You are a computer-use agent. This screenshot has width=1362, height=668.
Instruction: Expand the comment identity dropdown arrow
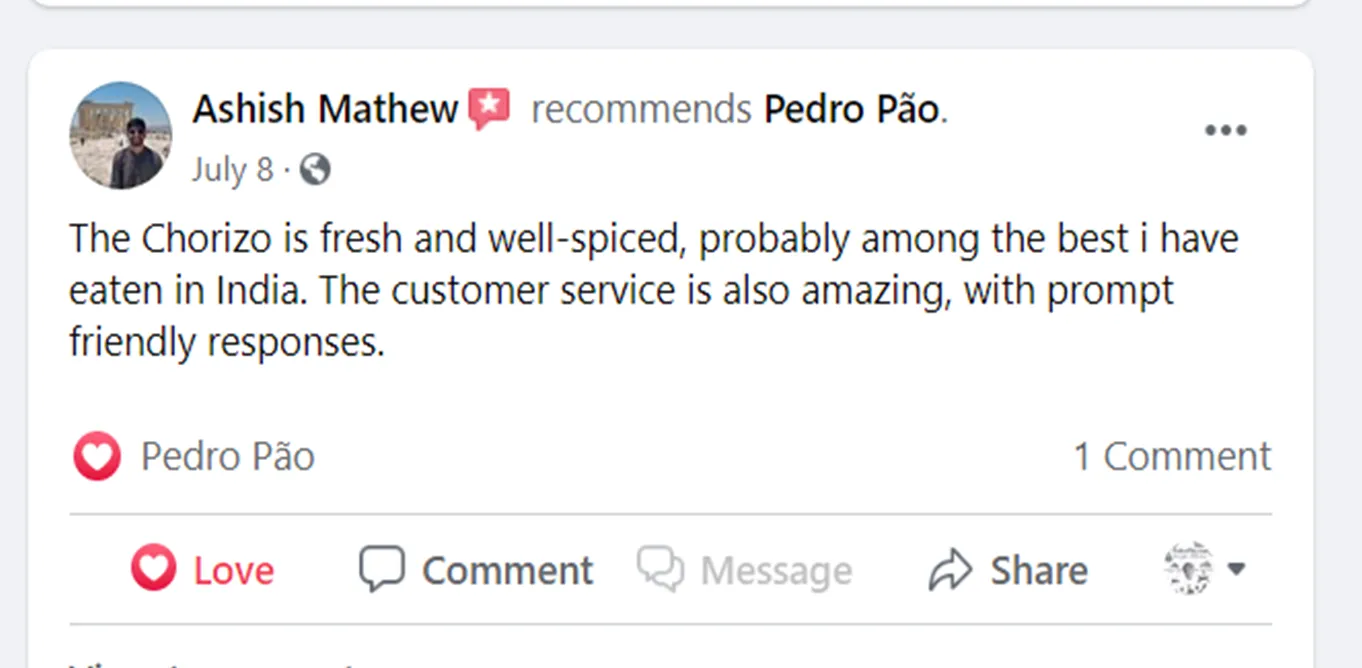point(1236,569)
